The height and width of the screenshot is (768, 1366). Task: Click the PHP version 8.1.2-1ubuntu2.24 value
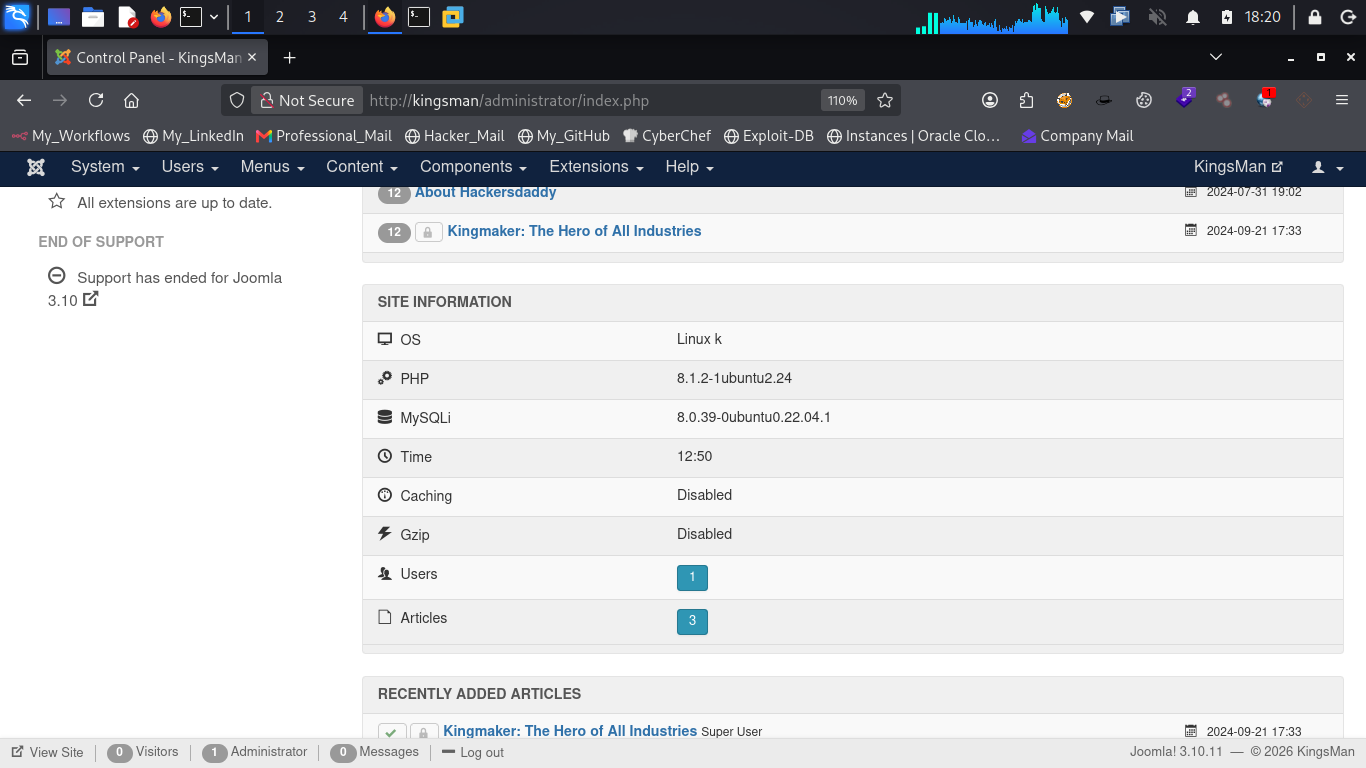pos(734,378)
